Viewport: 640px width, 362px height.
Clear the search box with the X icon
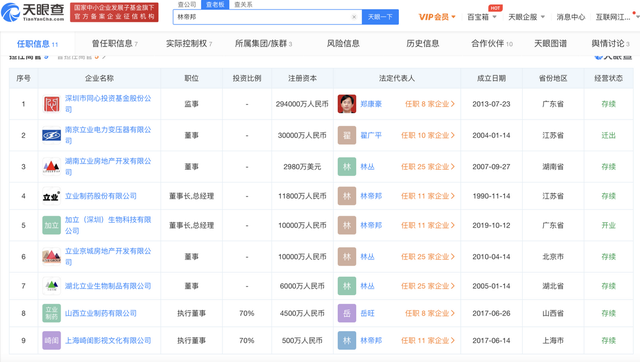tap(354, 17)
